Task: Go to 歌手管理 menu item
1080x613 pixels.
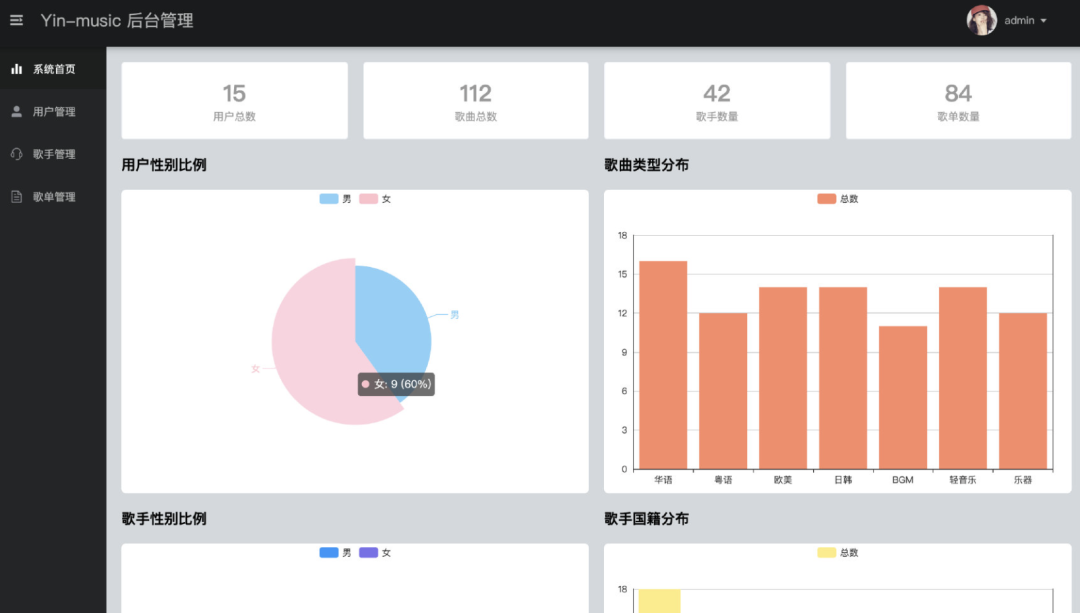Action: pyautogui.click(x=53, y=154)
